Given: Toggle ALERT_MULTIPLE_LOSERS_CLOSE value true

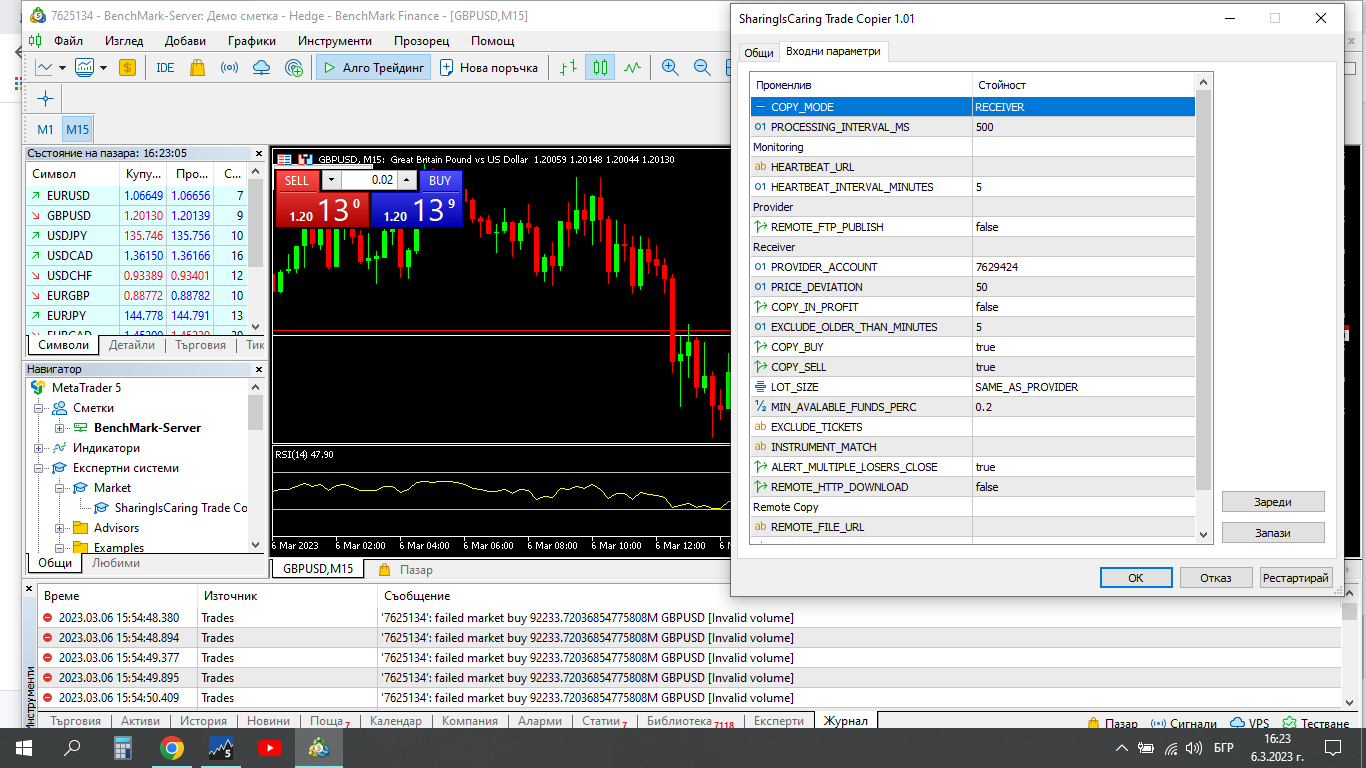Looking at the screenshot, I should tap(1083, 467).
